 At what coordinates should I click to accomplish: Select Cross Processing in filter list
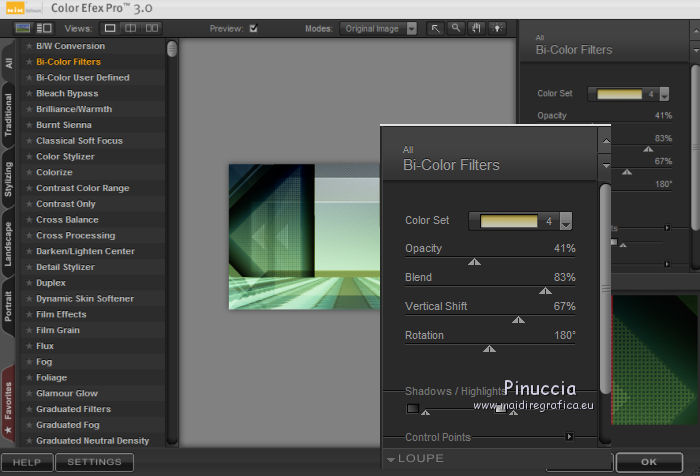75,235
